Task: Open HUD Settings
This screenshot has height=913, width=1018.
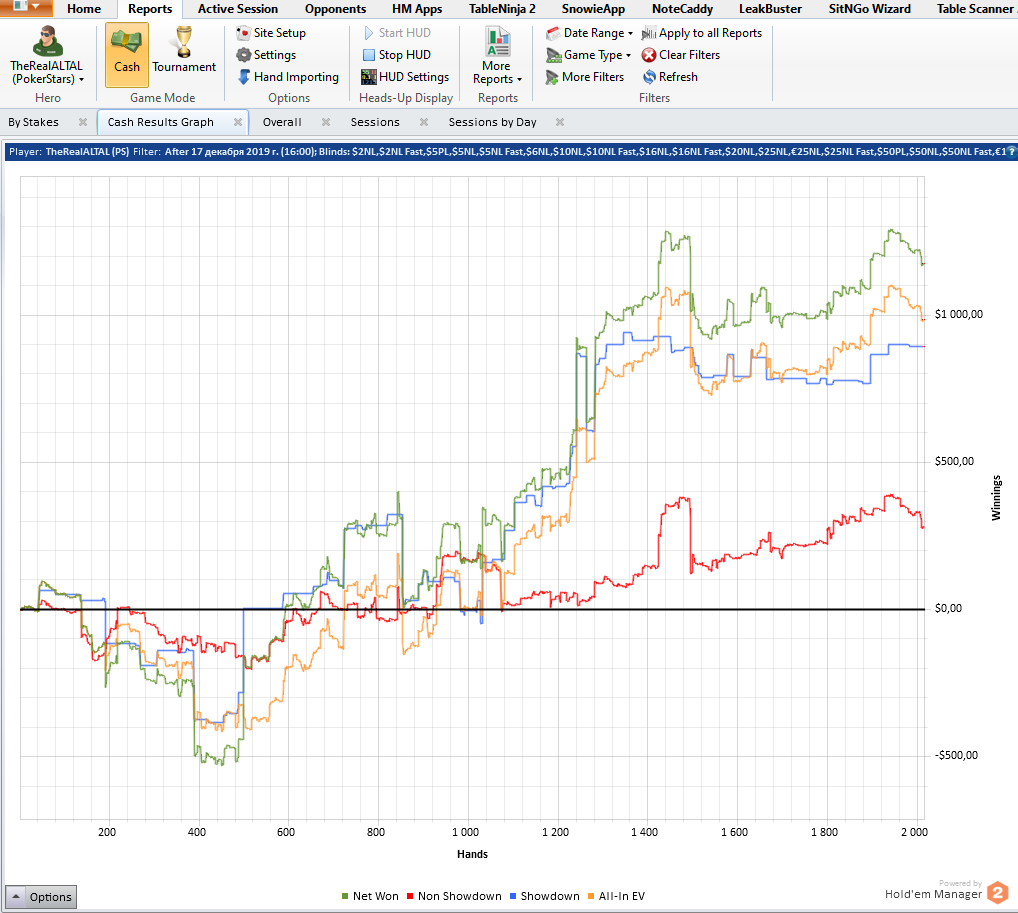Action: 405,77
